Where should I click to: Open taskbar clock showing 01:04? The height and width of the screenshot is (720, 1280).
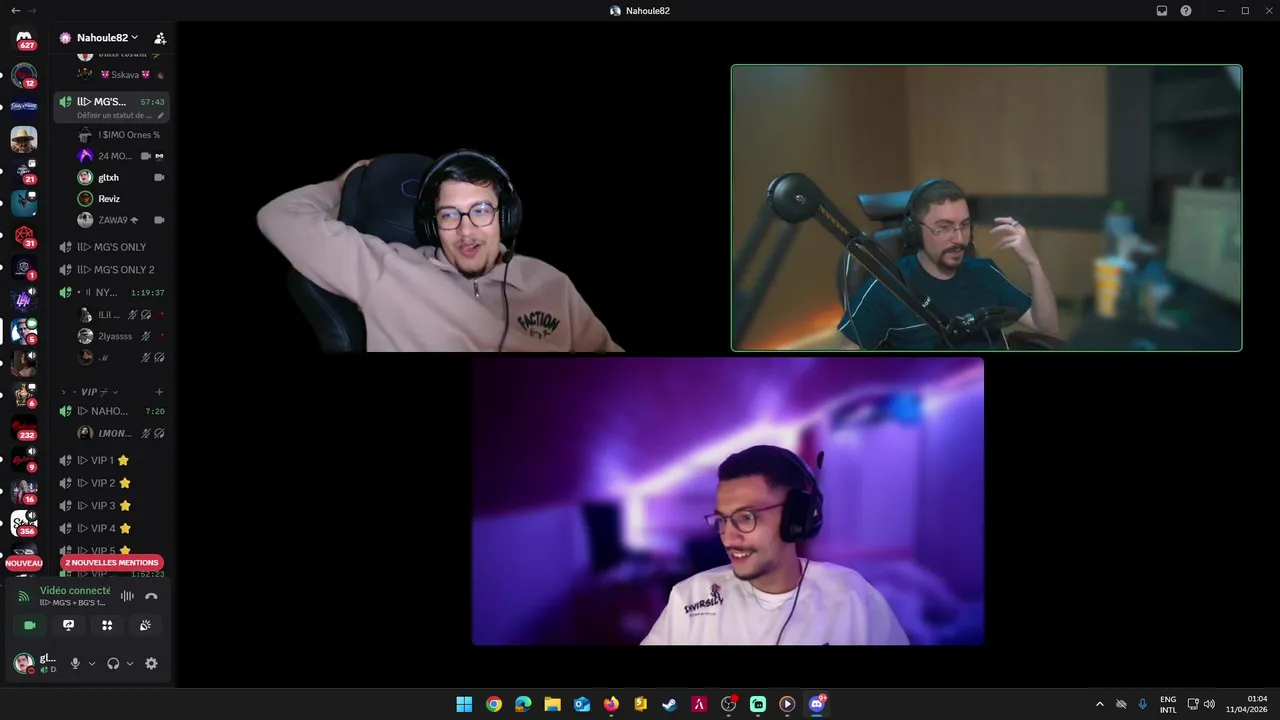[x=1248, y=704]
